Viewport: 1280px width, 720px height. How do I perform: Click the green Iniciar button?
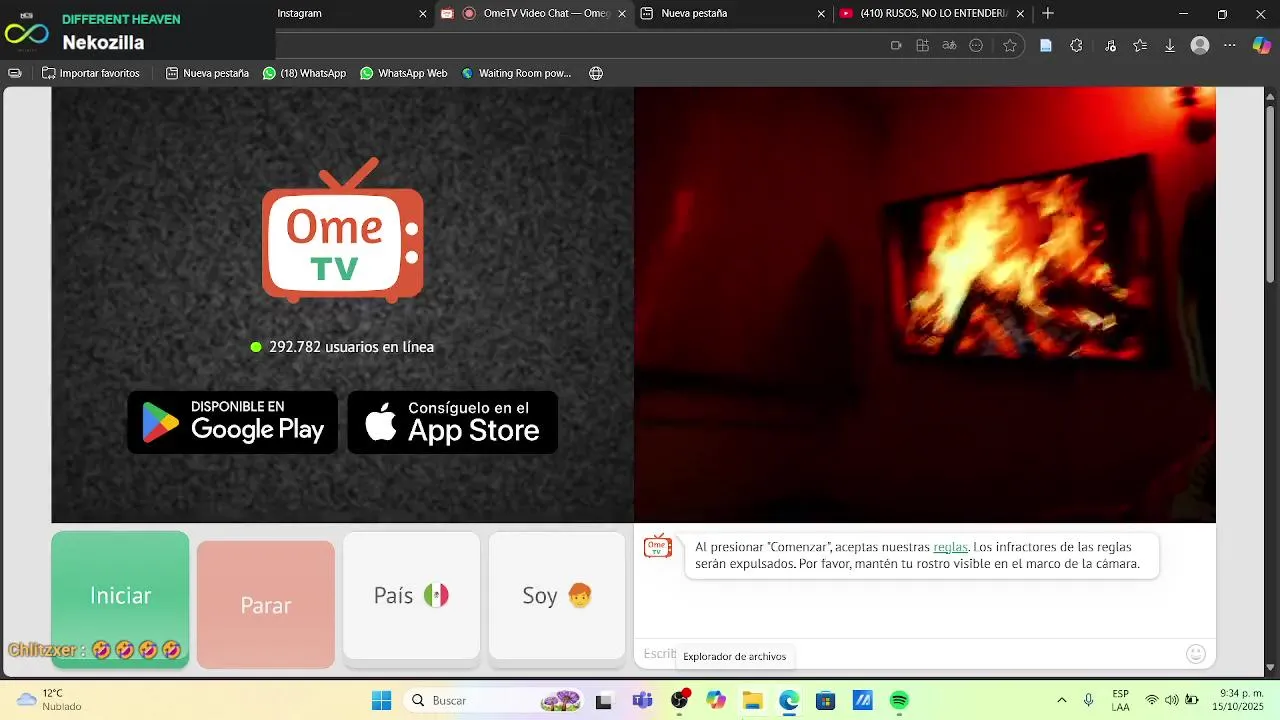coord(120,598)
